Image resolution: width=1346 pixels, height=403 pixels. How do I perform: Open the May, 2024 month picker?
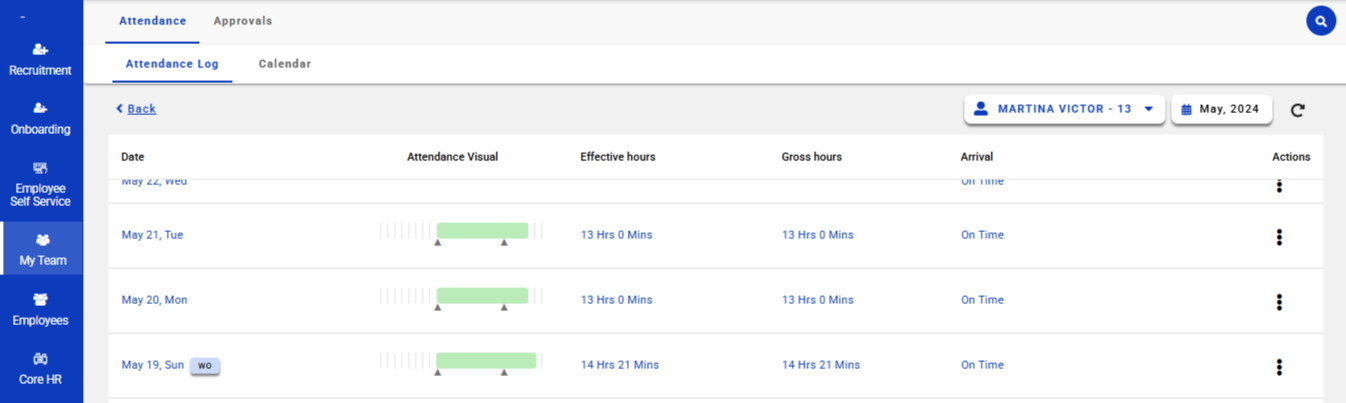[x=1221, y=109]
